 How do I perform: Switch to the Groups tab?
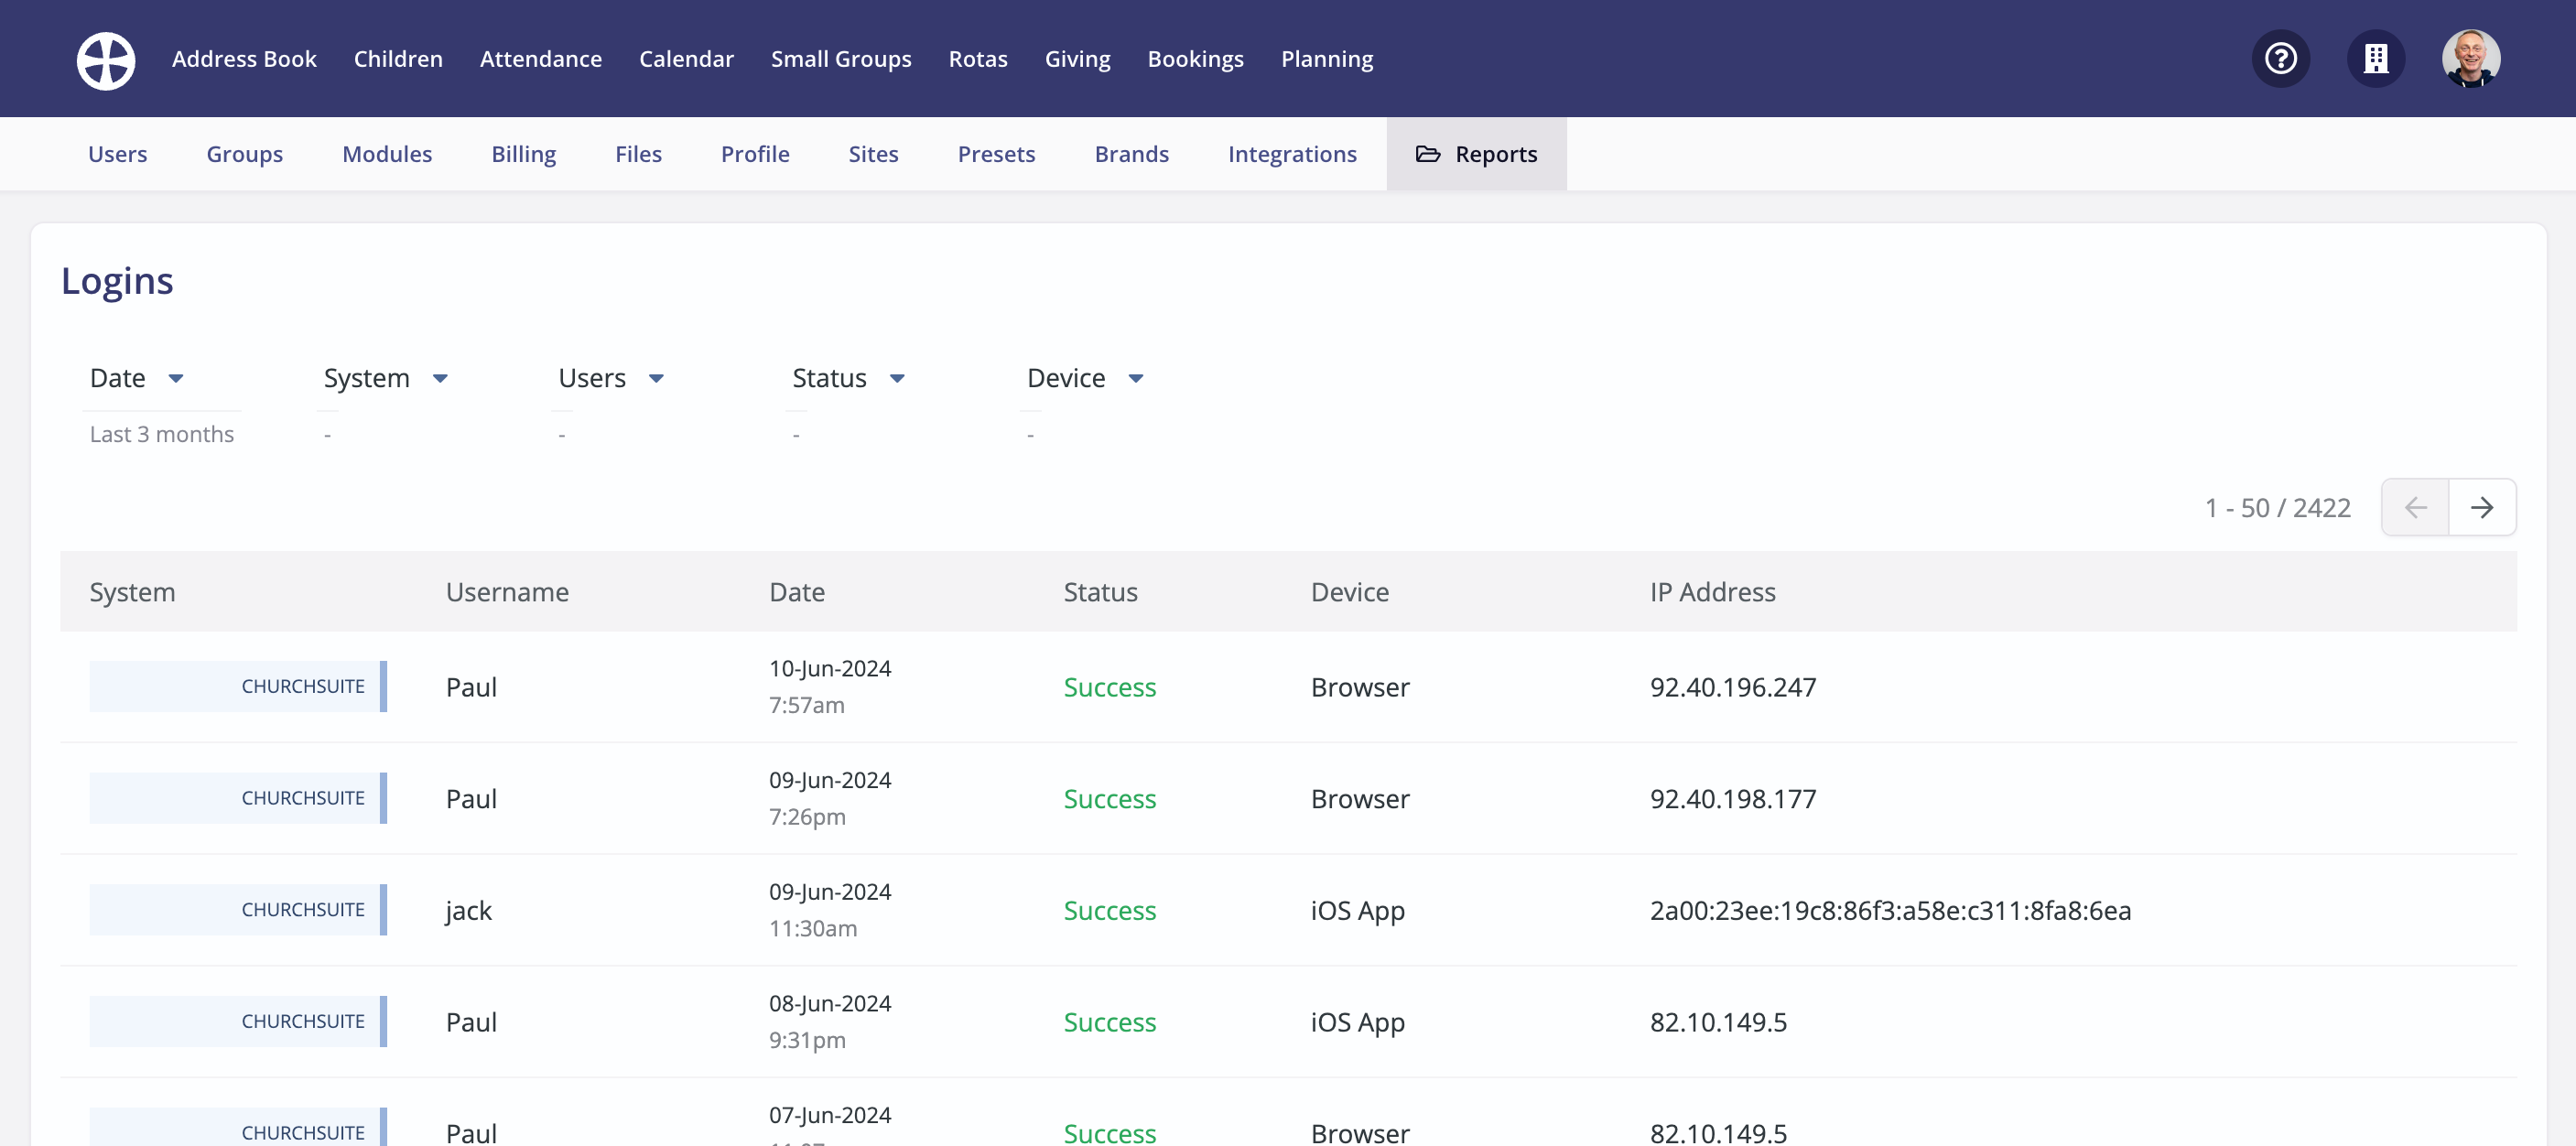(x=244, y=153)
